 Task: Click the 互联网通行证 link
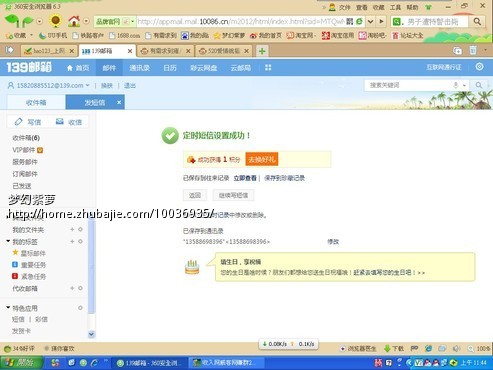point(444,67)
